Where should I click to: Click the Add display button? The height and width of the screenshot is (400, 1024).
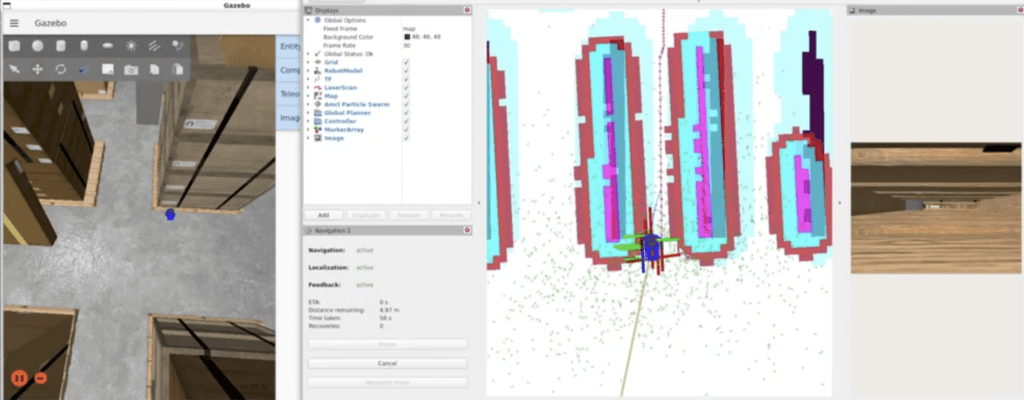pos(324,215)
